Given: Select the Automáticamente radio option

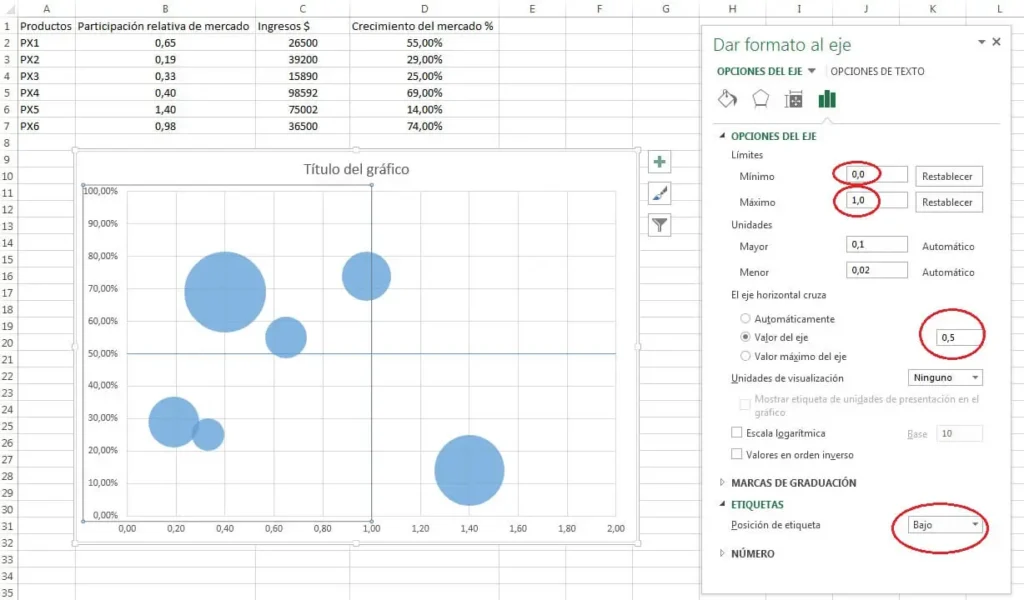Looking at the screenshot, I should point(746,319).
